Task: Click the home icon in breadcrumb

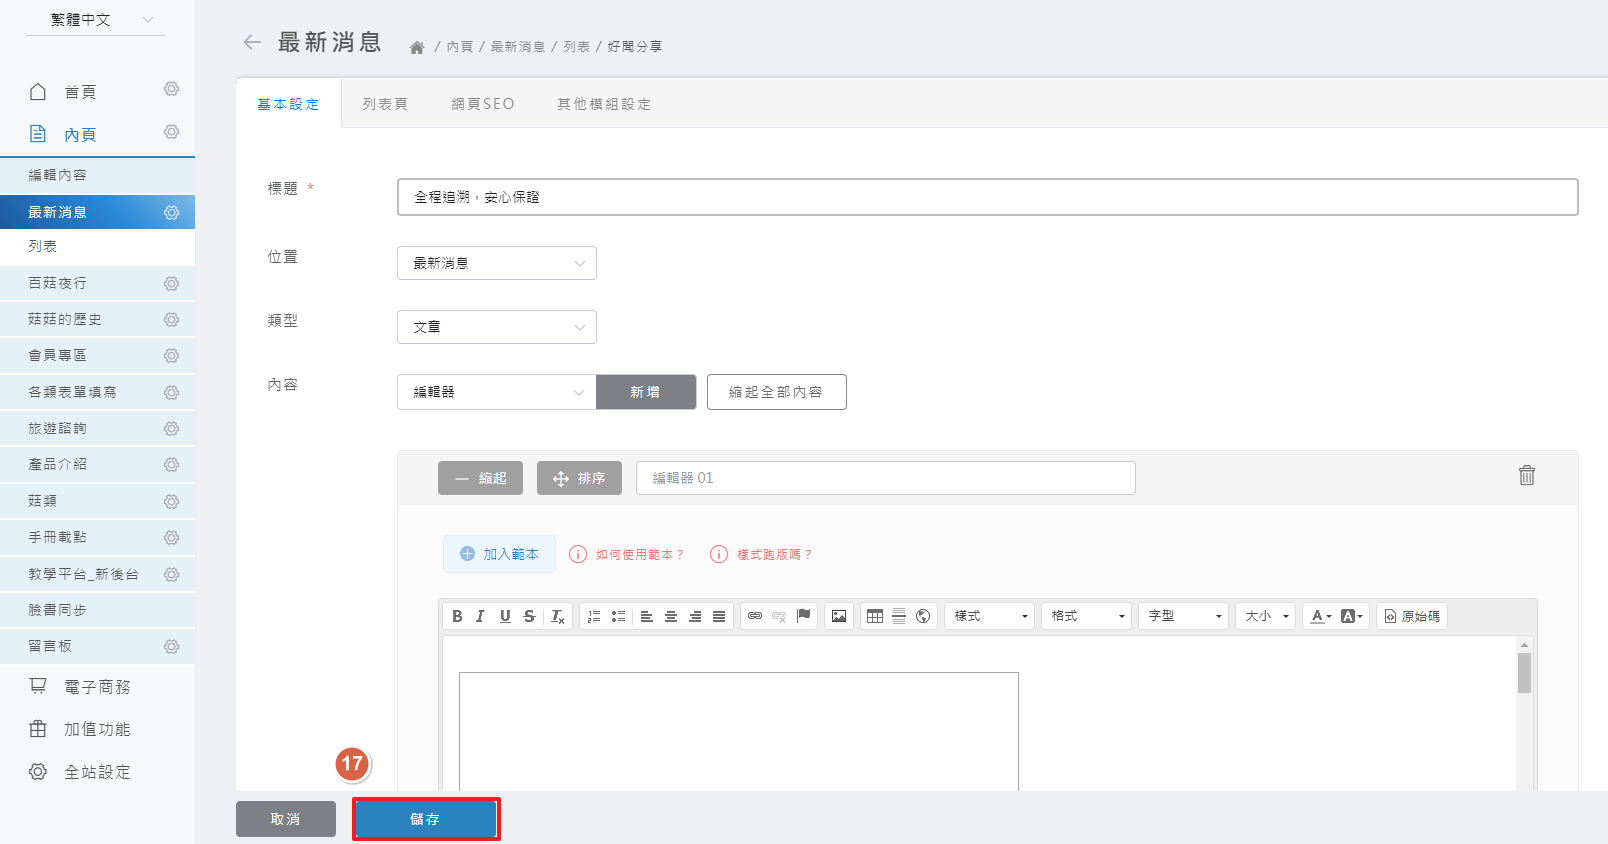Action: 417,47
